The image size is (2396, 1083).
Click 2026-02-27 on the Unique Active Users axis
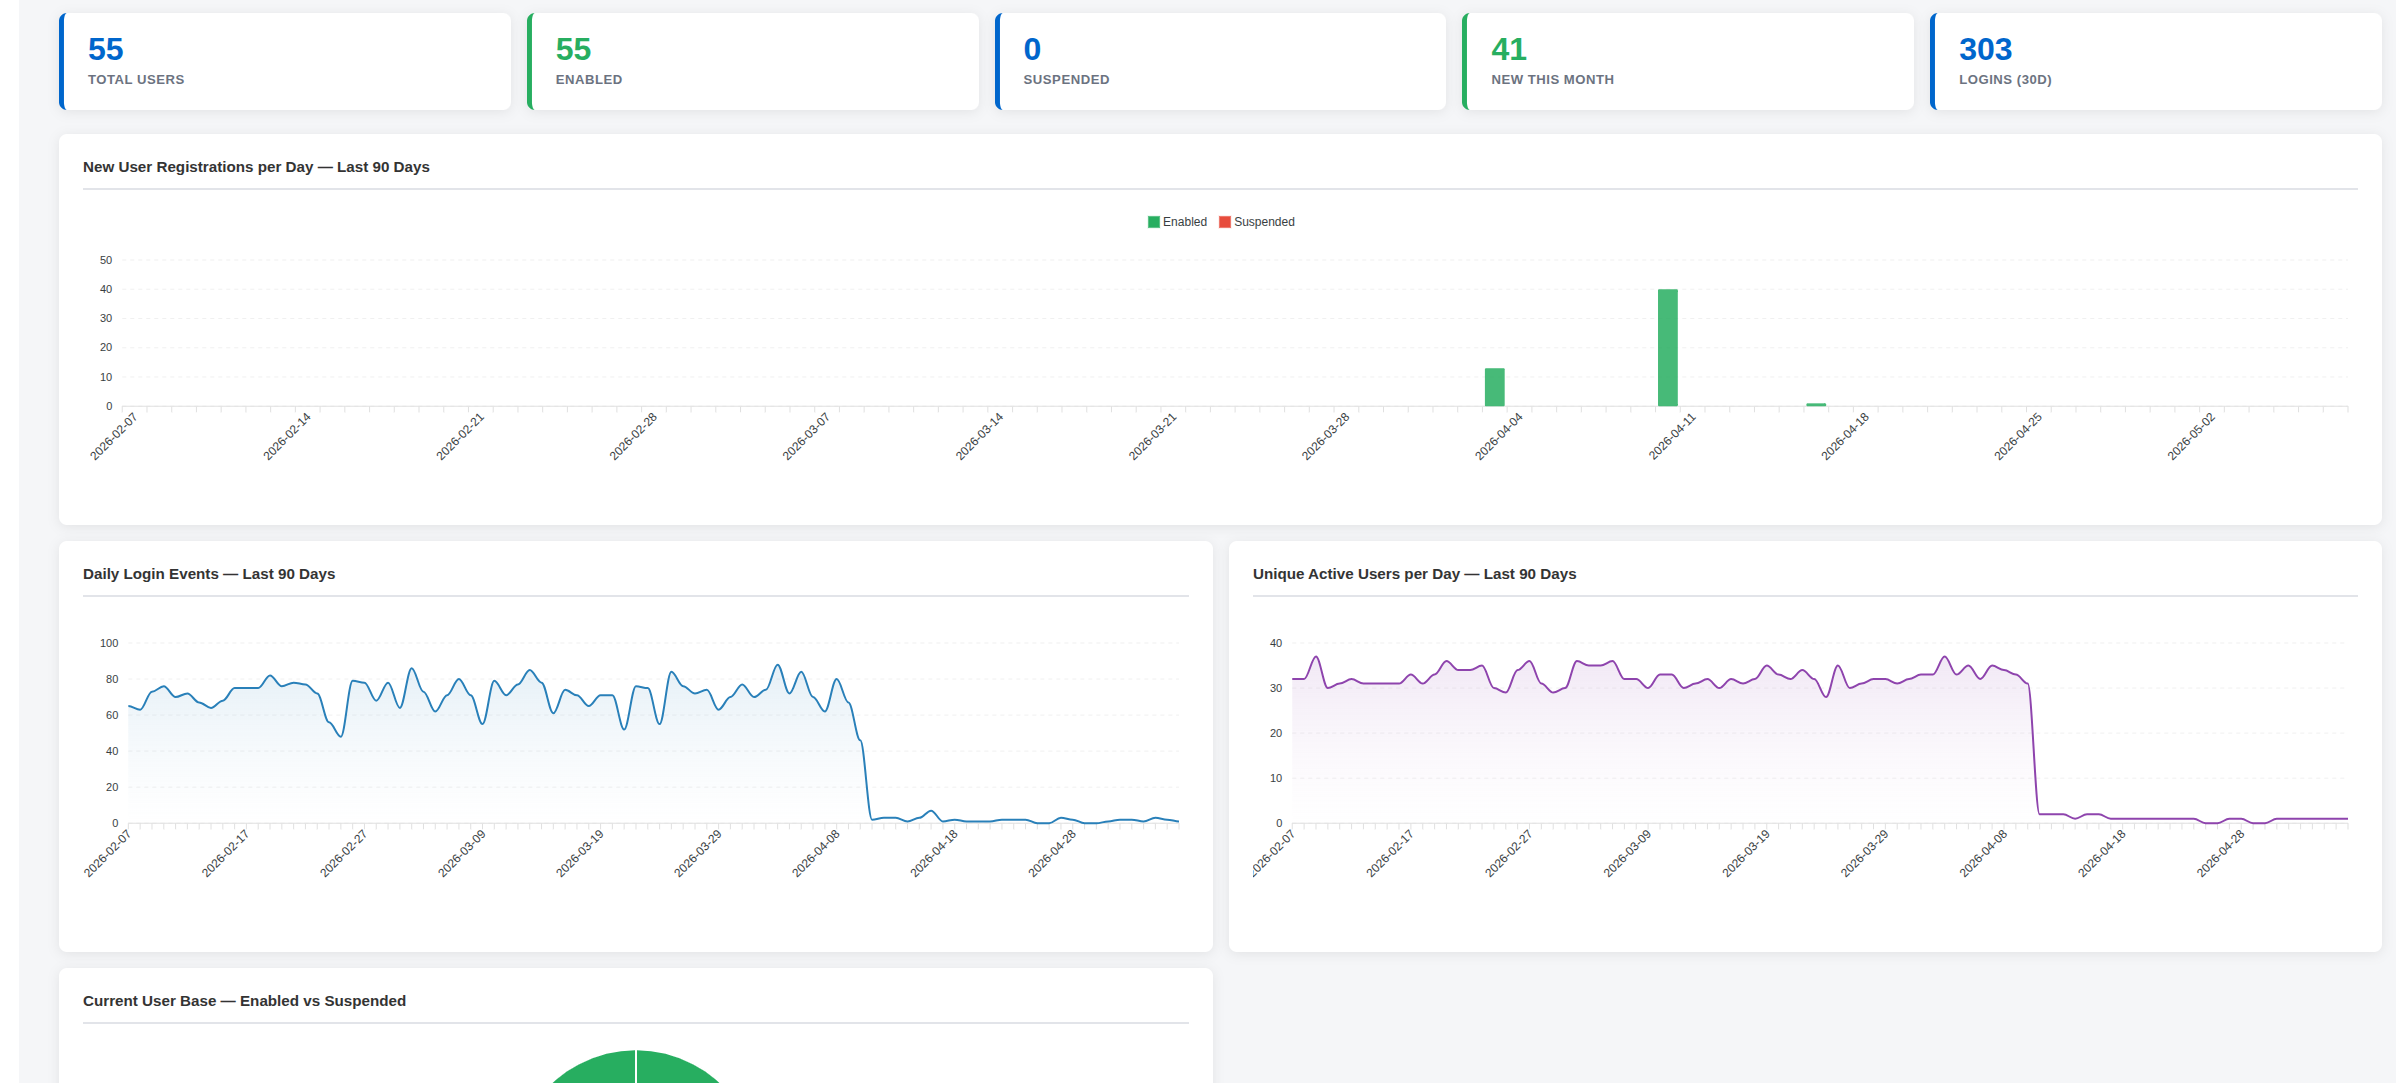[x=1509, y=853]
